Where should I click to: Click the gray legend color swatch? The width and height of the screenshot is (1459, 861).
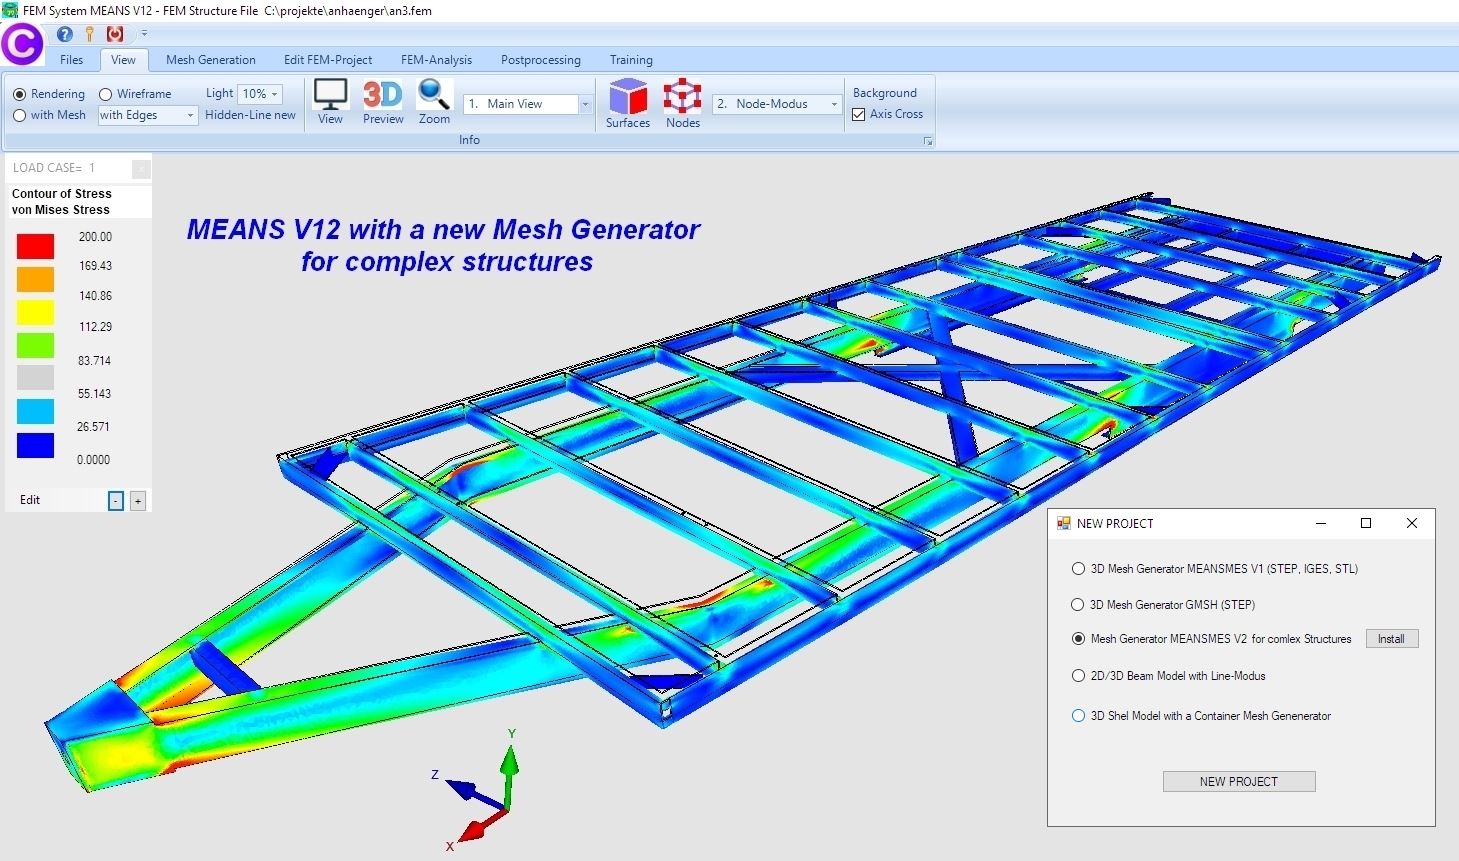35,378
